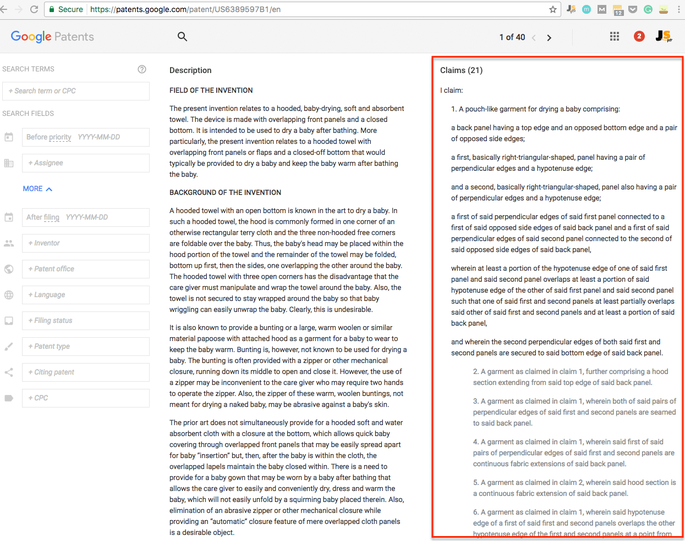Reload the page

34,9
